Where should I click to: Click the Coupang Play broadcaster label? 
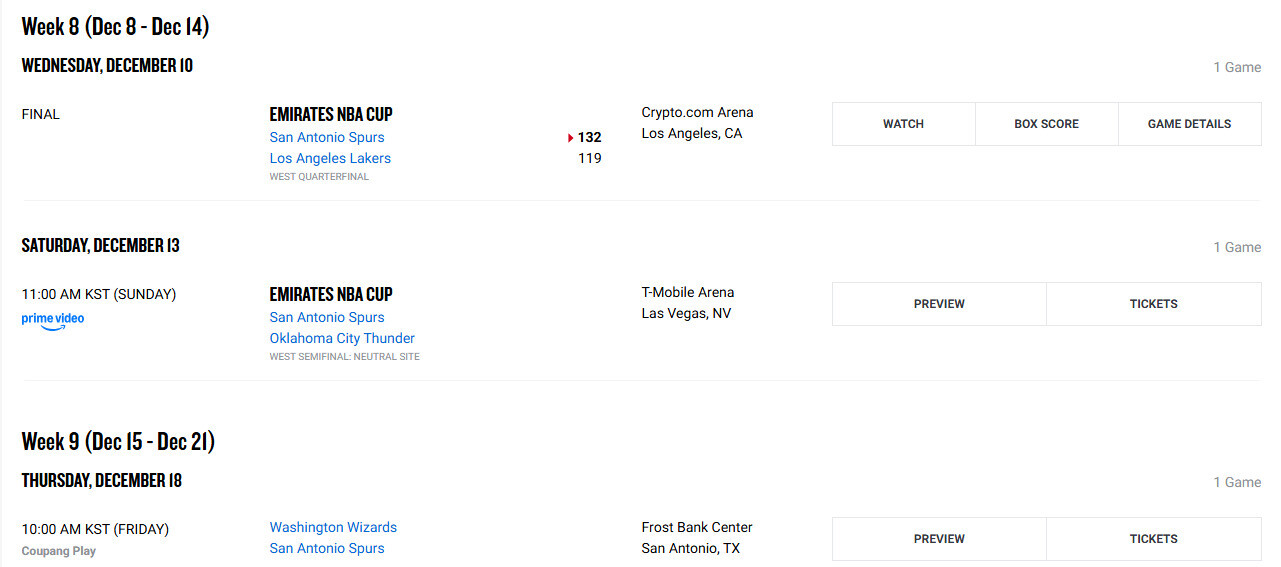coord(59,551)
